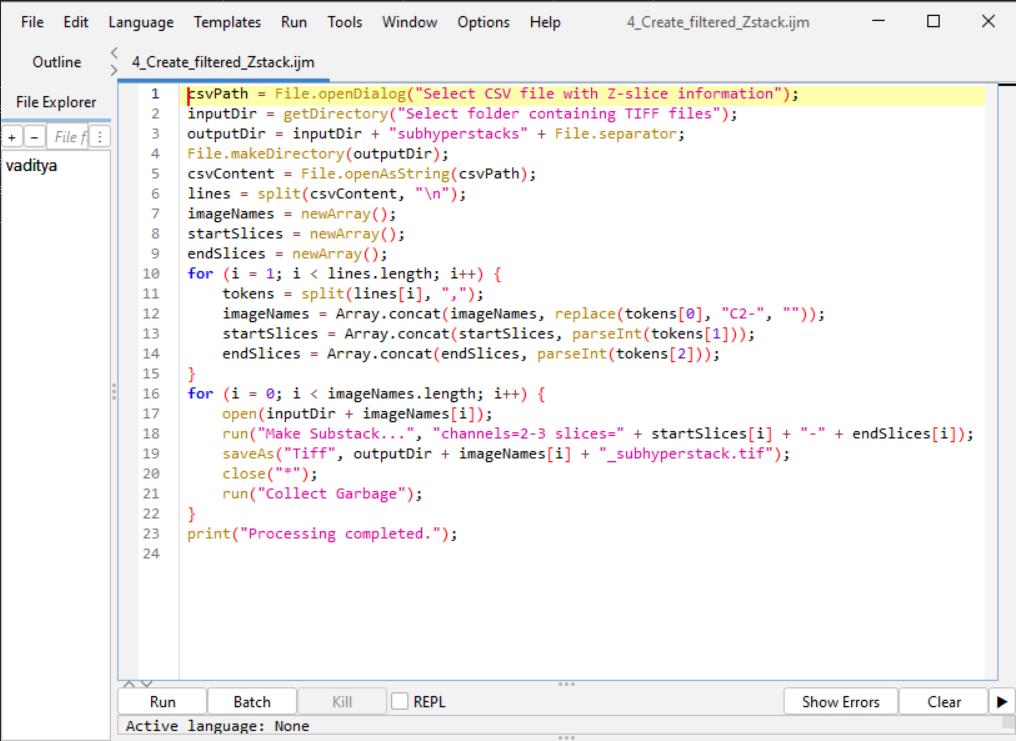This screenshot has width=1016, height=741.
Task: Click the black play arrow next to Clear
Action: click(1002, 701)
